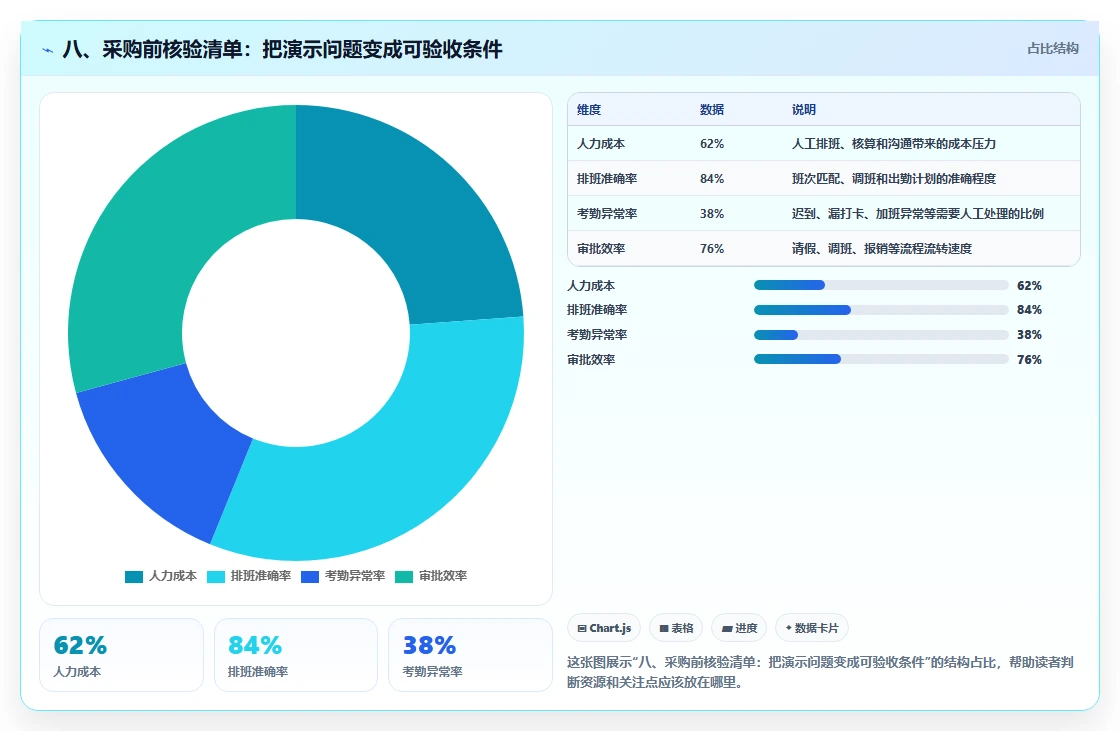Click the 数据卡片 tag diamond icon

(789, 628)
